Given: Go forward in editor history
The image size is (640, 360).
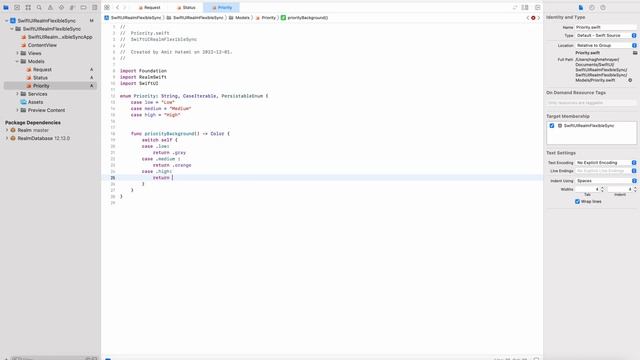Looking at the screenshot, I should [125, 7].
